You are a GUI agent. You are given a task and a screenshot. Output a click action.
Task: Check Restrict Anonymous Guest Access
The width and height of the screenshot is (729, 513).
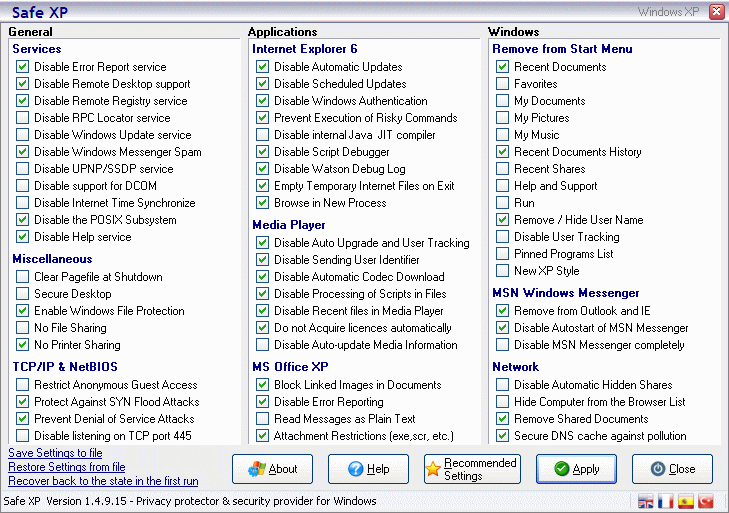click(x=22, y=385)
